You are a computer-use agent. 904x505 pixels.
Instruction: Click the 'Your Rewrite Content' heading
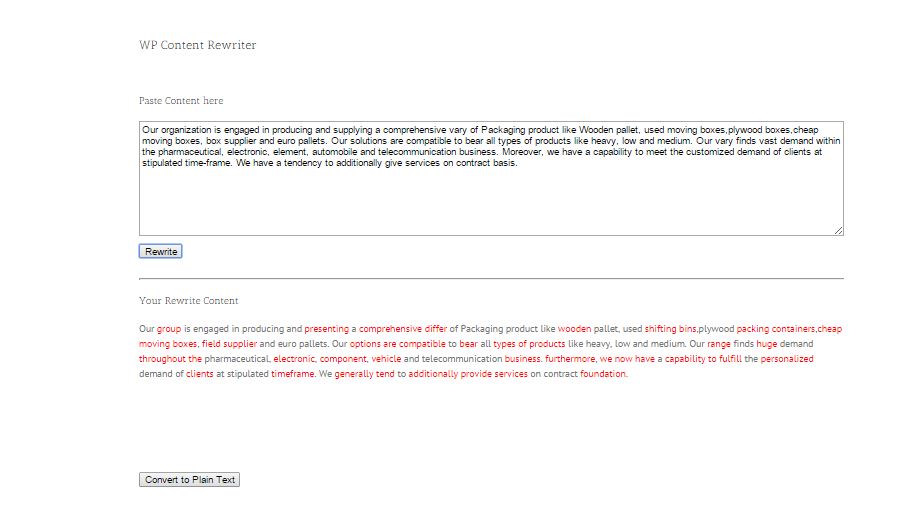point(189,301)
